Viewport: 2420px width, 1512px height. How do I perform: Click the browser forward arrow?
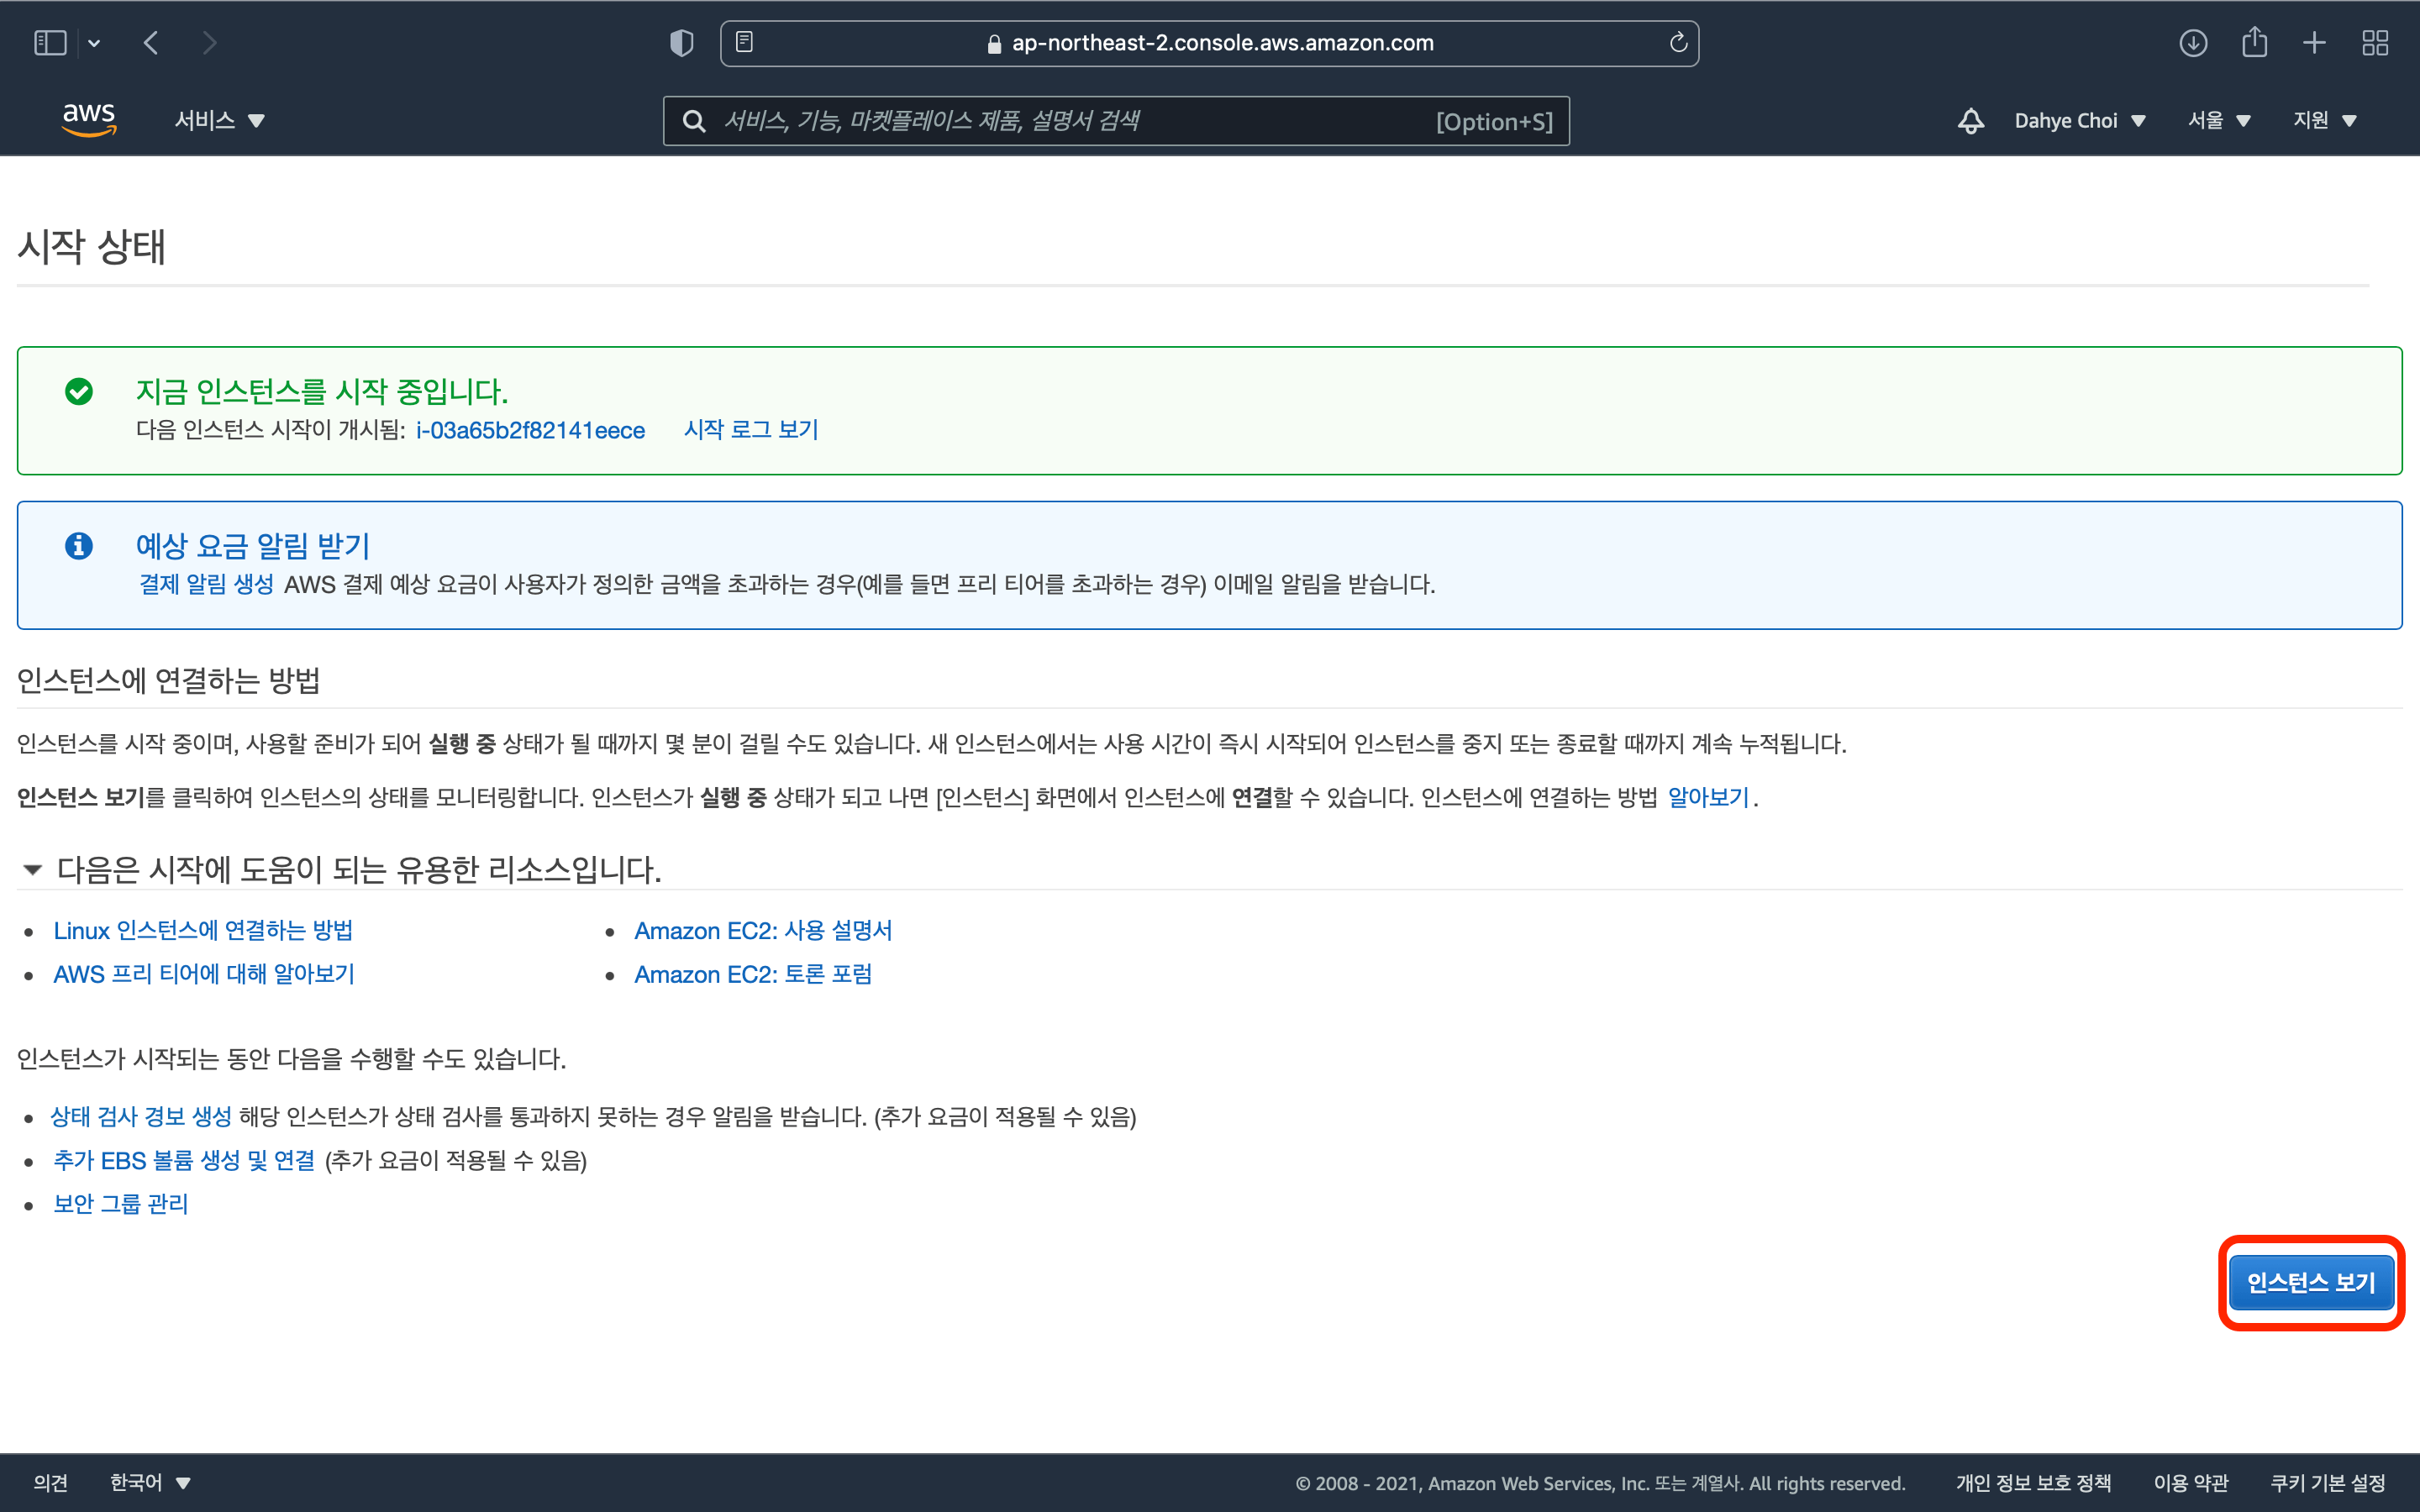pyautogui.click(x=209, y=43)
